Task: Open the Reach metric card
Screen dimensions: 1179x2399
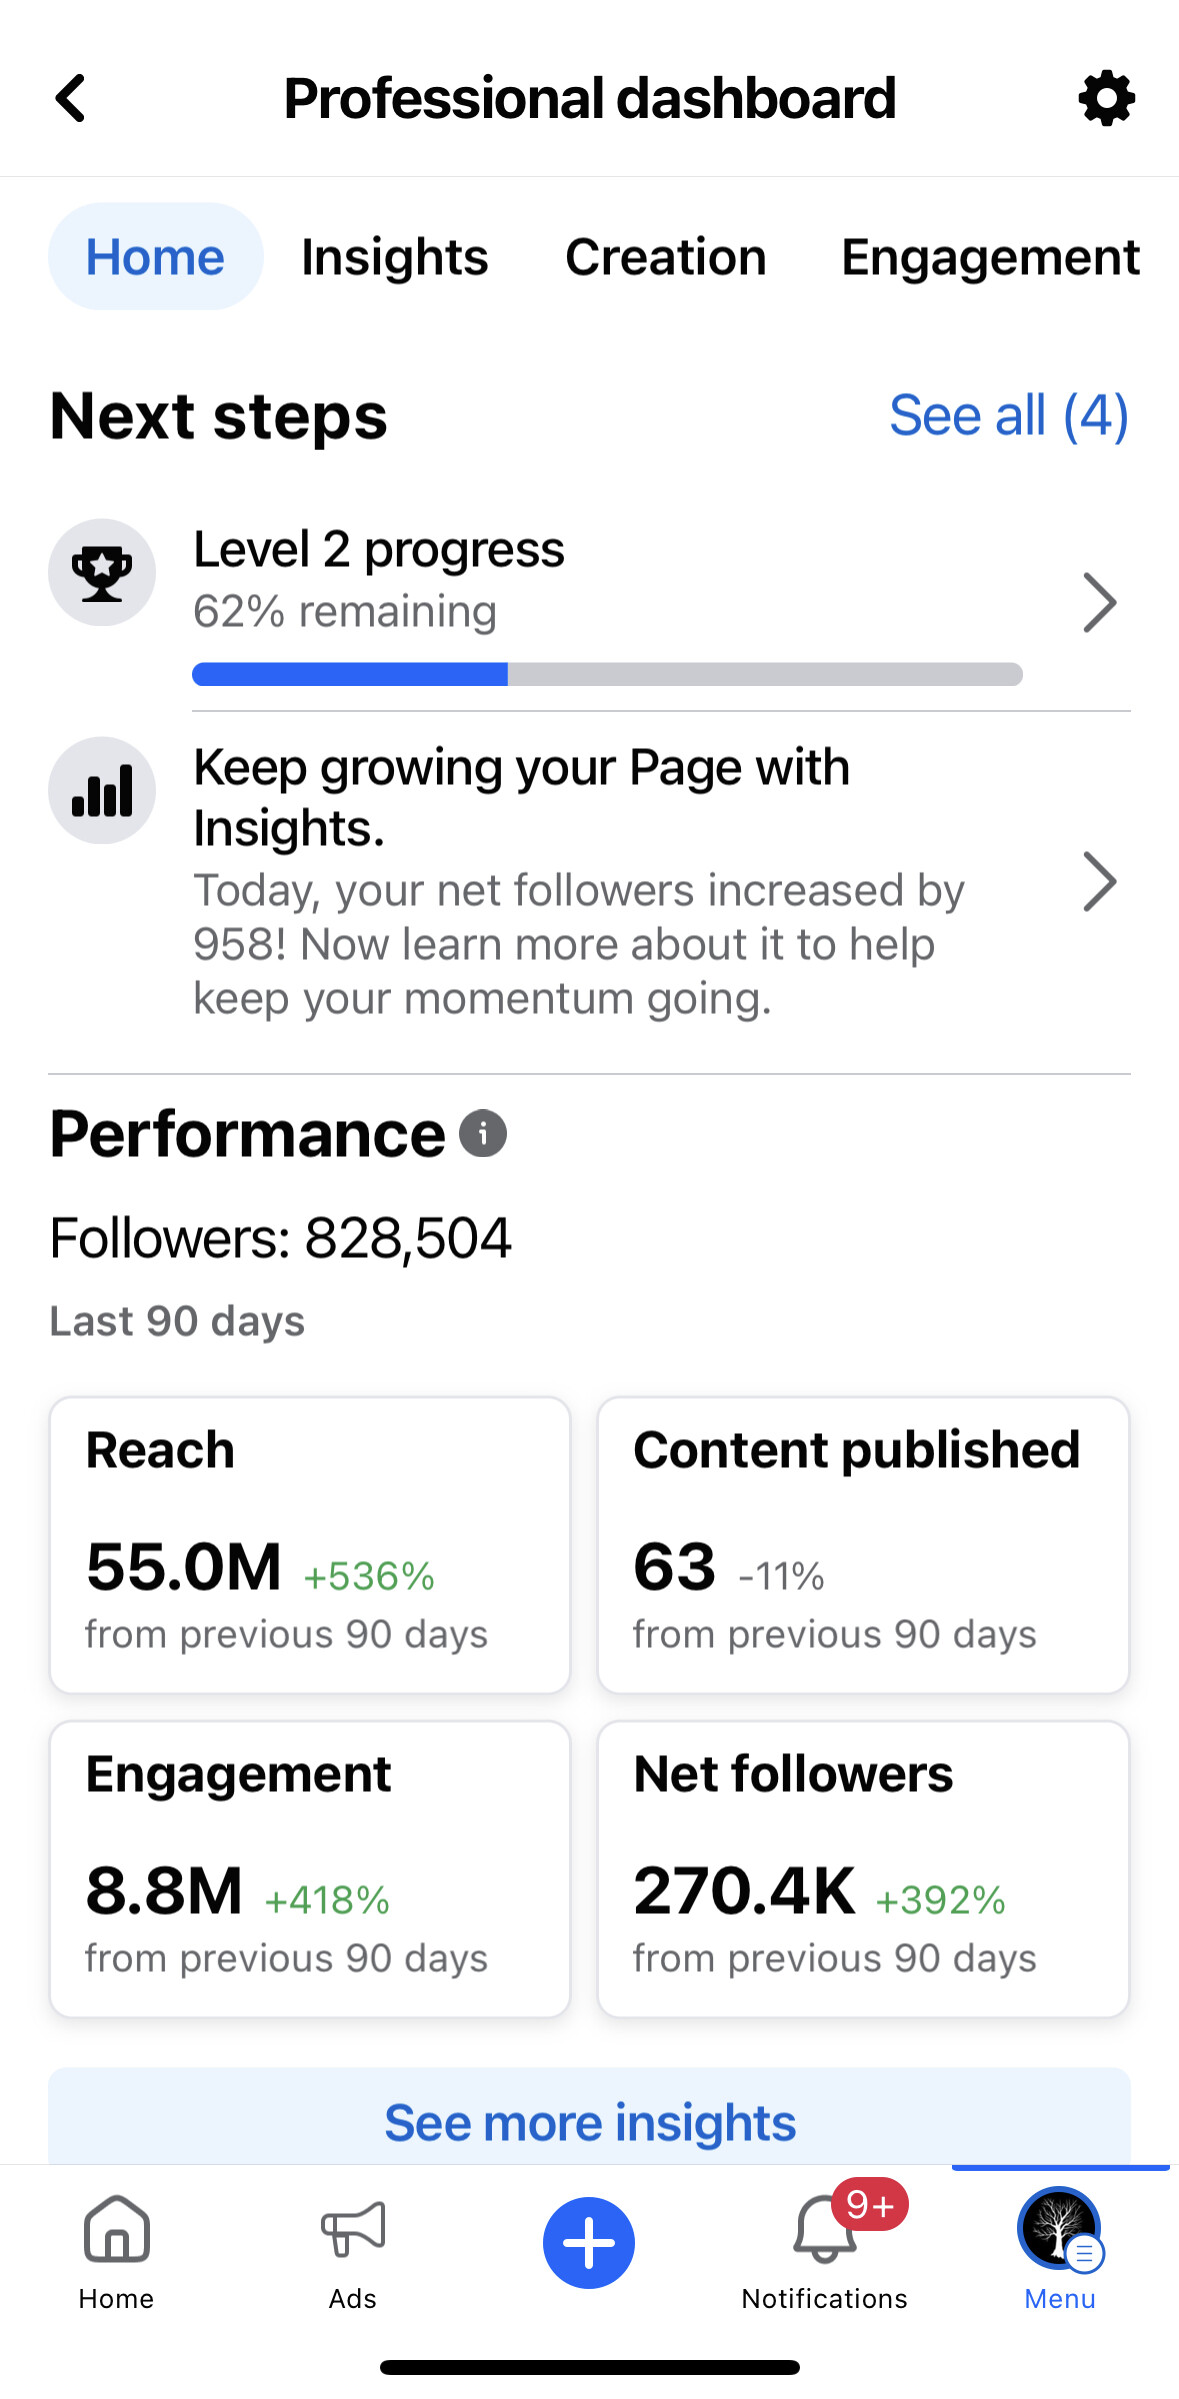Action: pyautogui.click(x=310, y=1545)
